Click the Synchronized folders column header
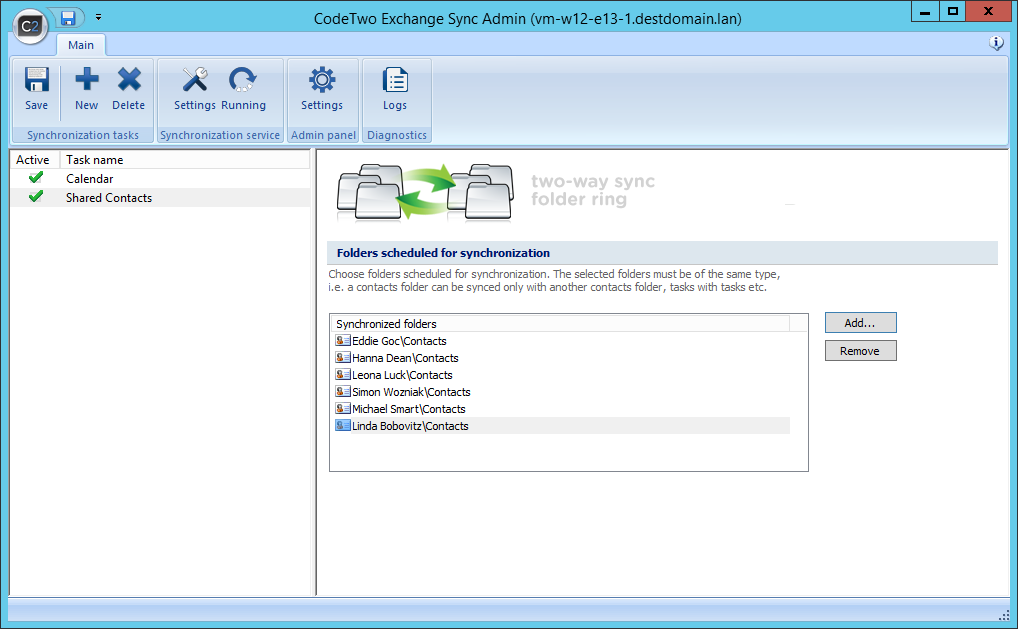Viewport: 1018px width, 629px height. [x=561, y=323]
